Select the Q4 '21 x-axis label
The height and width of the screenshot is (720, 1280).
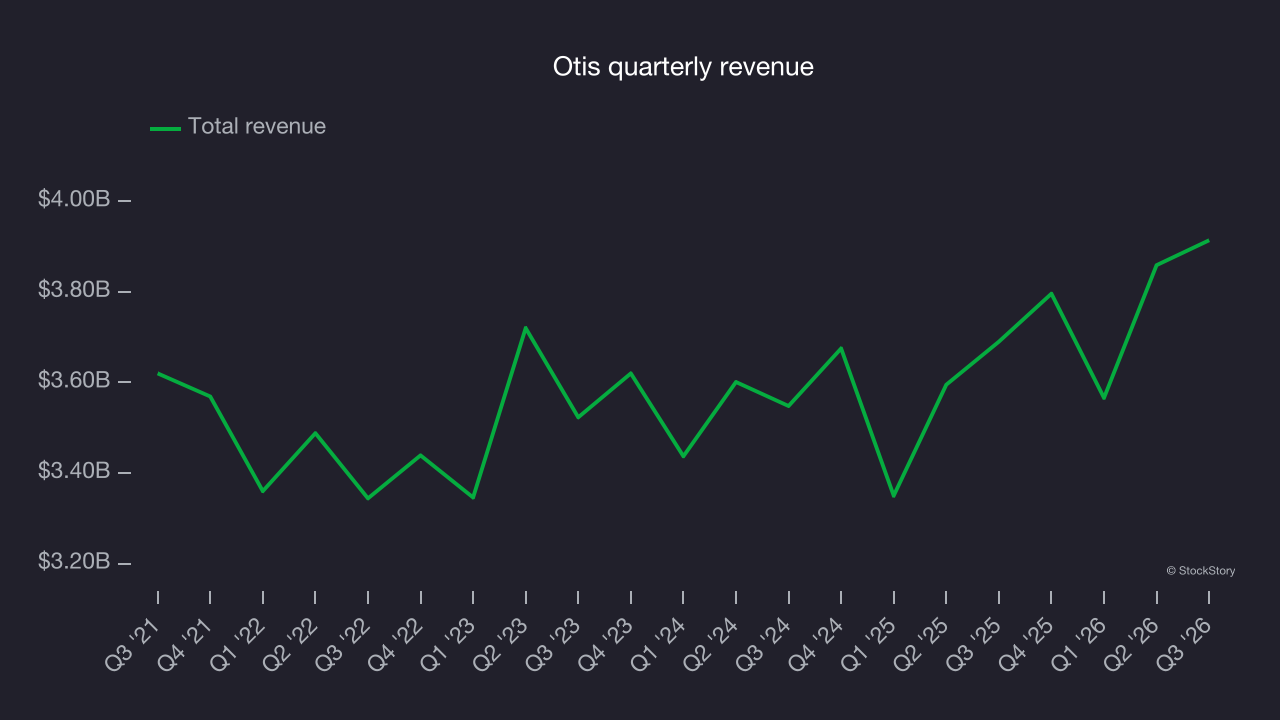pyautogui.click(x=185, y=643)
